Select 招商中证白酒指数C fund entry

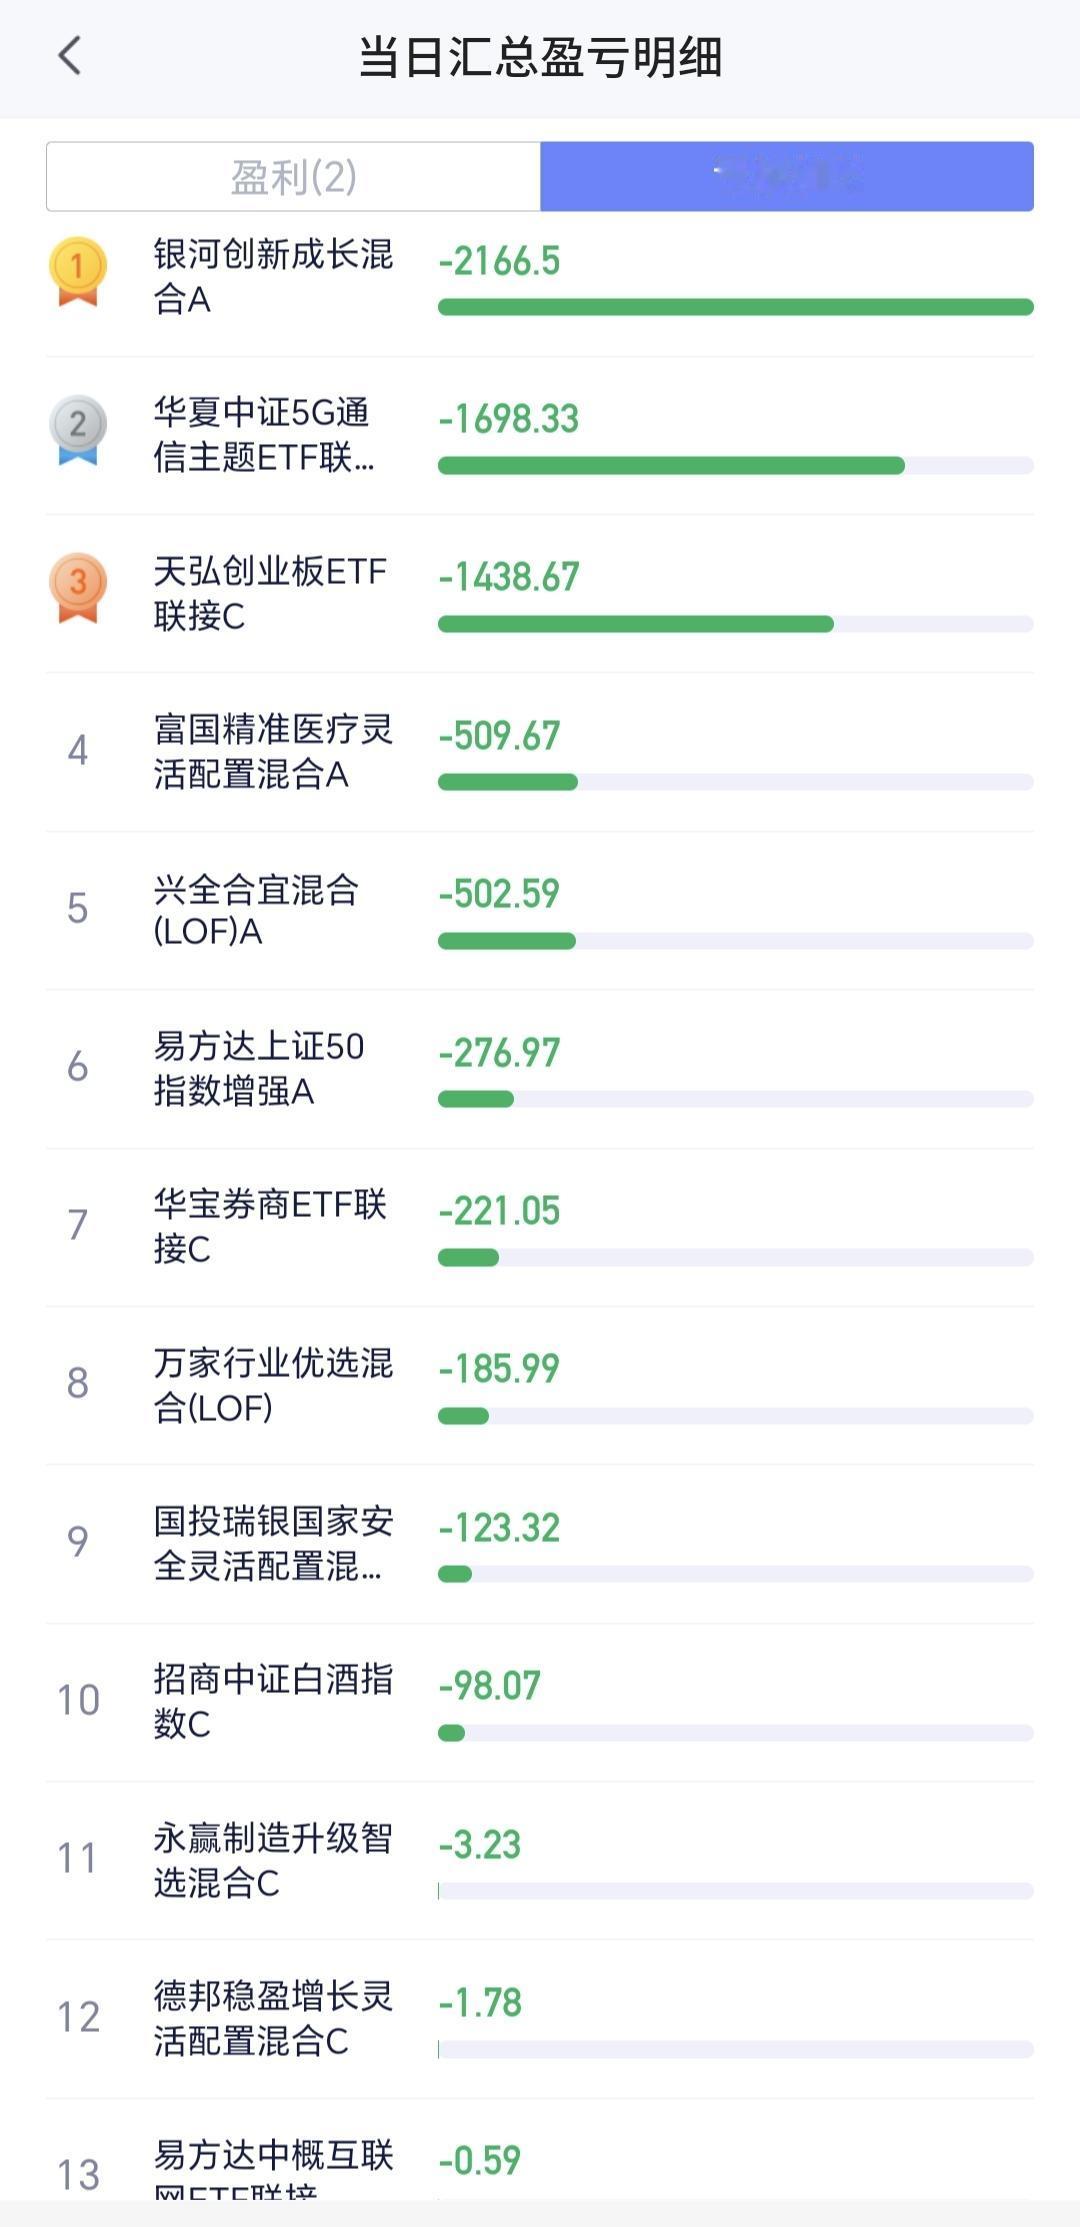pyautogui.click(x=272, y=1701)
